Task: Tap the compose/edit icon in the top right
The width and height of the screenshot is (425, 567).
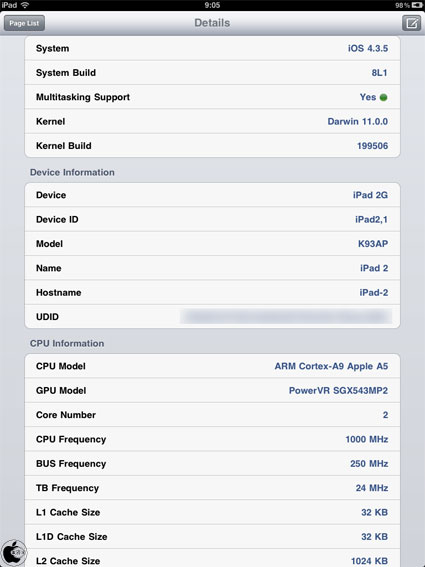Action: (412, 23)
